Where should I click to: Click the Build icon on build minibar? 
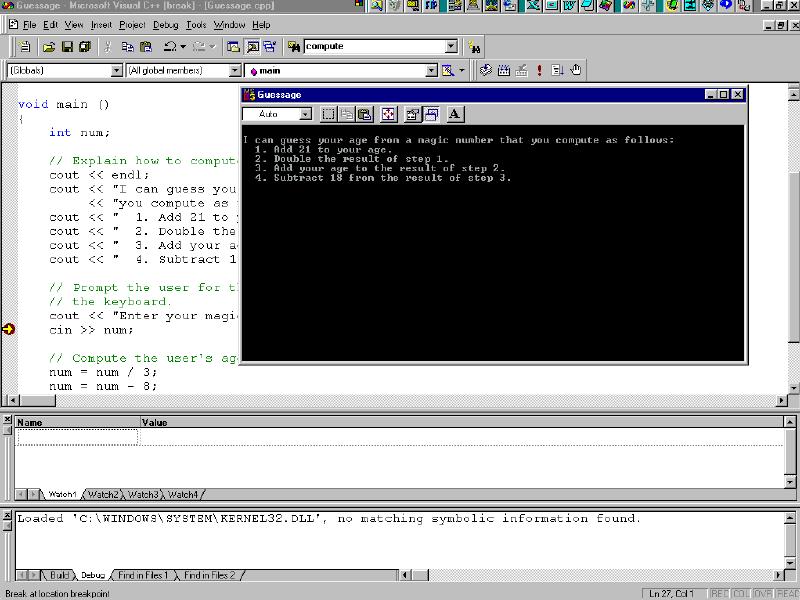[504, 70]
